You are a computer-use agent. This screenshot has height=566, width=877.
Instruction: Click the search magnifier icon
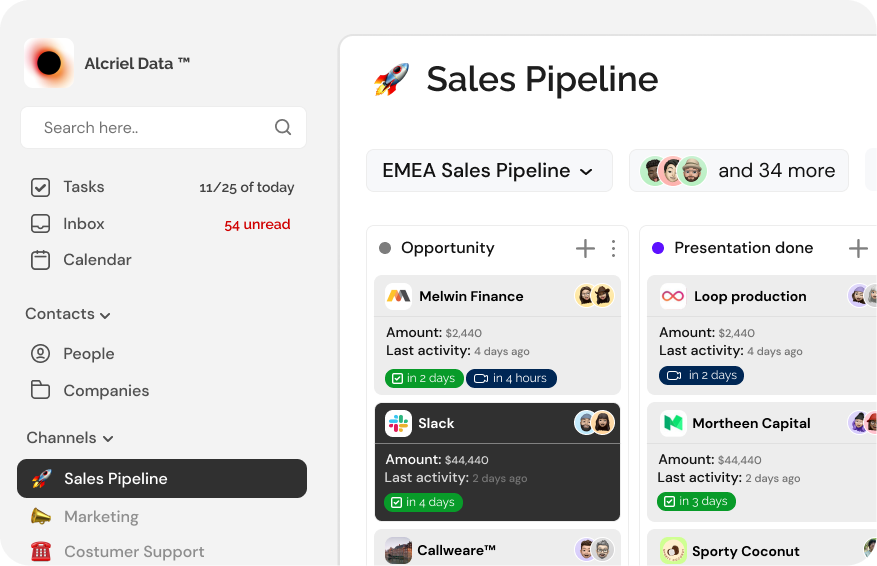click(x=283, y=128)
